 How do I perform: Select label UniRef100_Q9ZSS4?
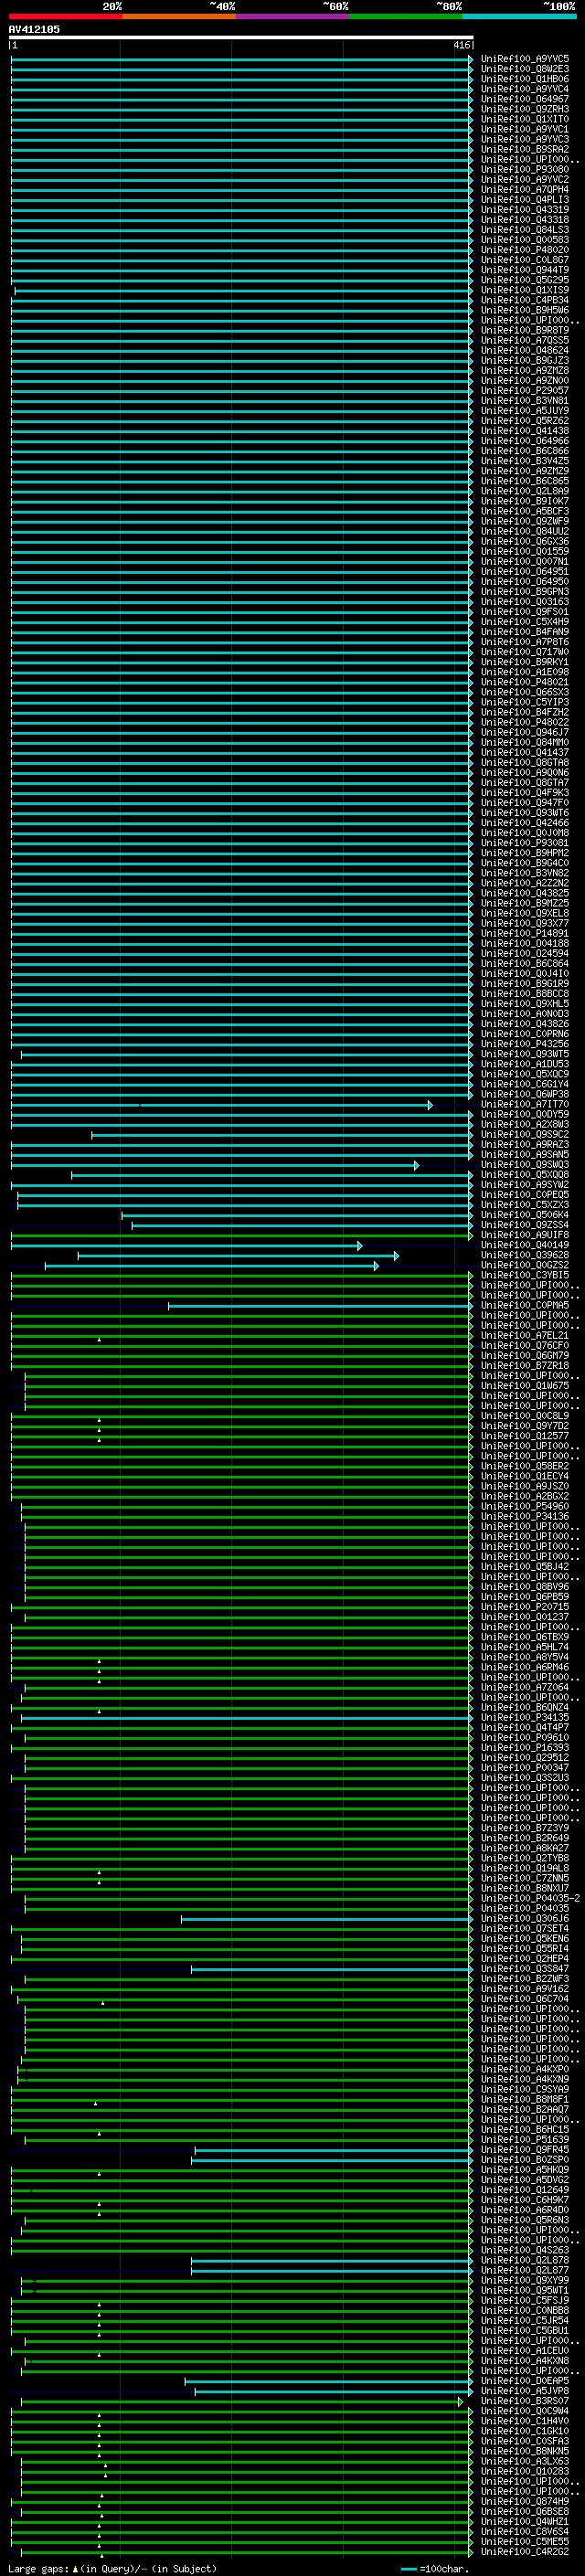[x=525, y=1224]
